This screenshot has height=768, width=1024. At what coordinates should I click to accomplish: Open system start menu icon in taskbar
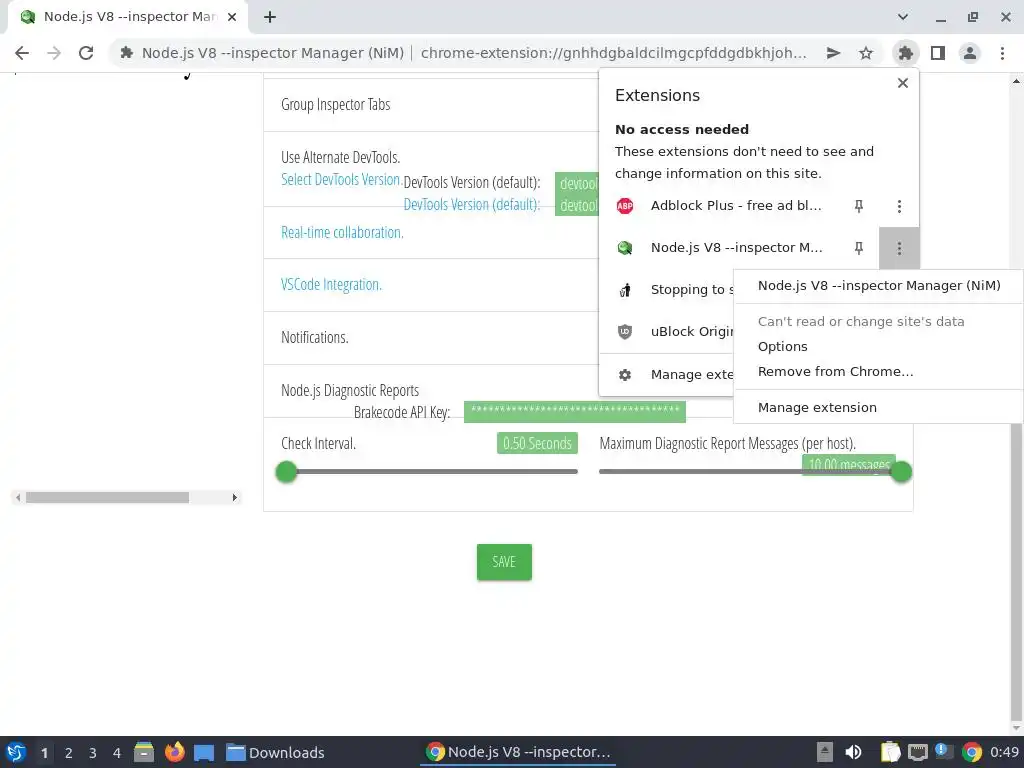16,752
